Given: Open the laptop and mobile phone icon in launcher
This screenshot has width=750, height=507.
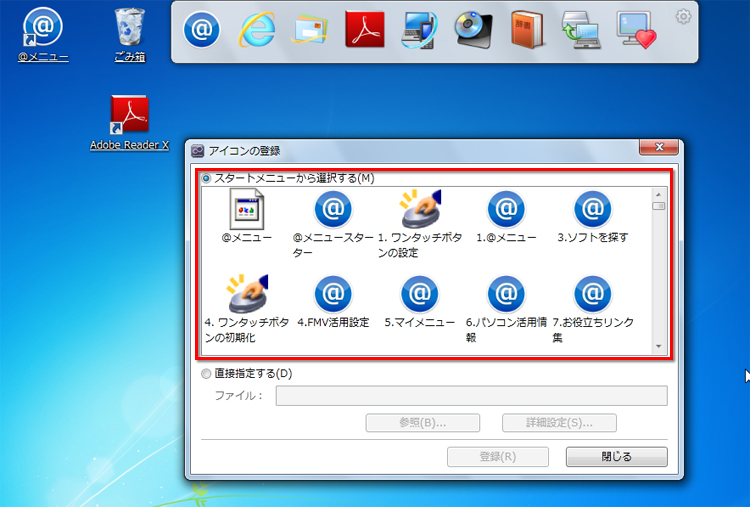Looking at the screenshot, I should click(419, 30).
